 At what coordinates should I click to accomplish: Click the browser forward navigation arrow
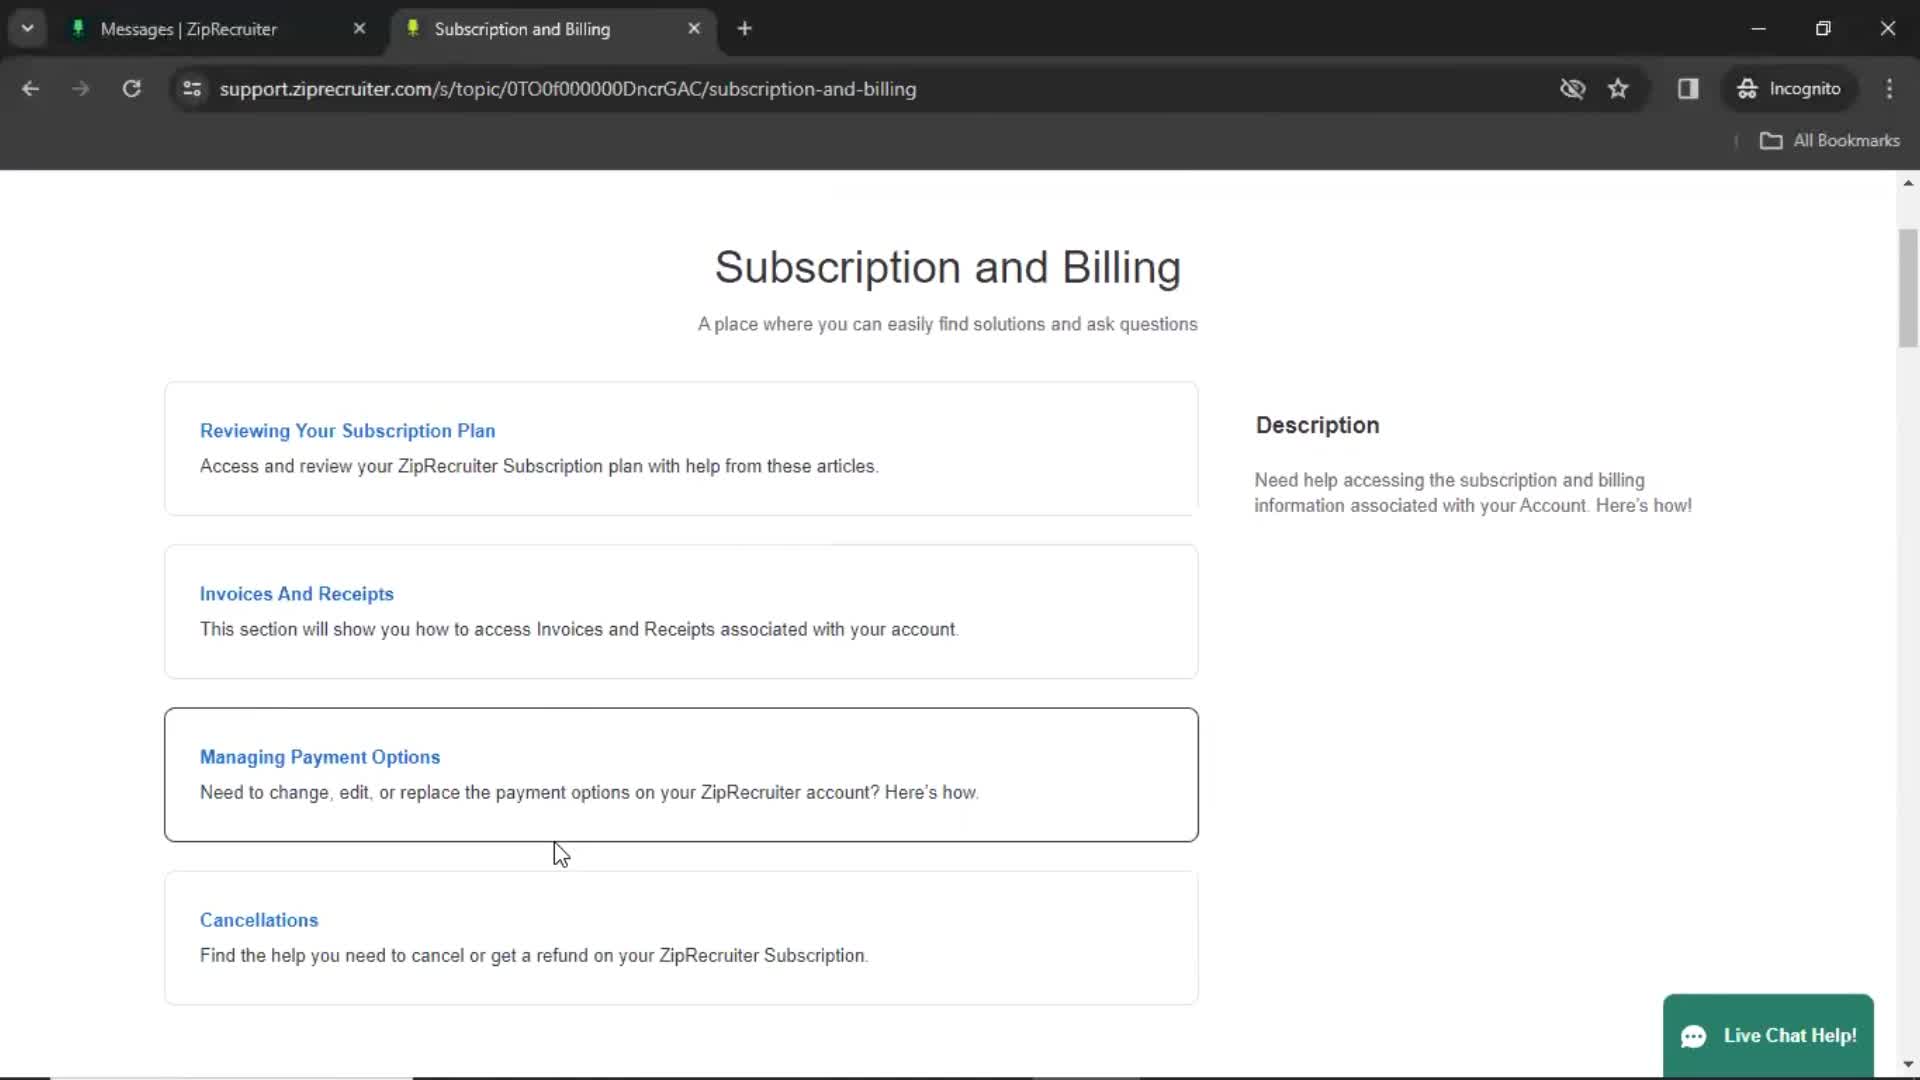click(x=79, y=88)
